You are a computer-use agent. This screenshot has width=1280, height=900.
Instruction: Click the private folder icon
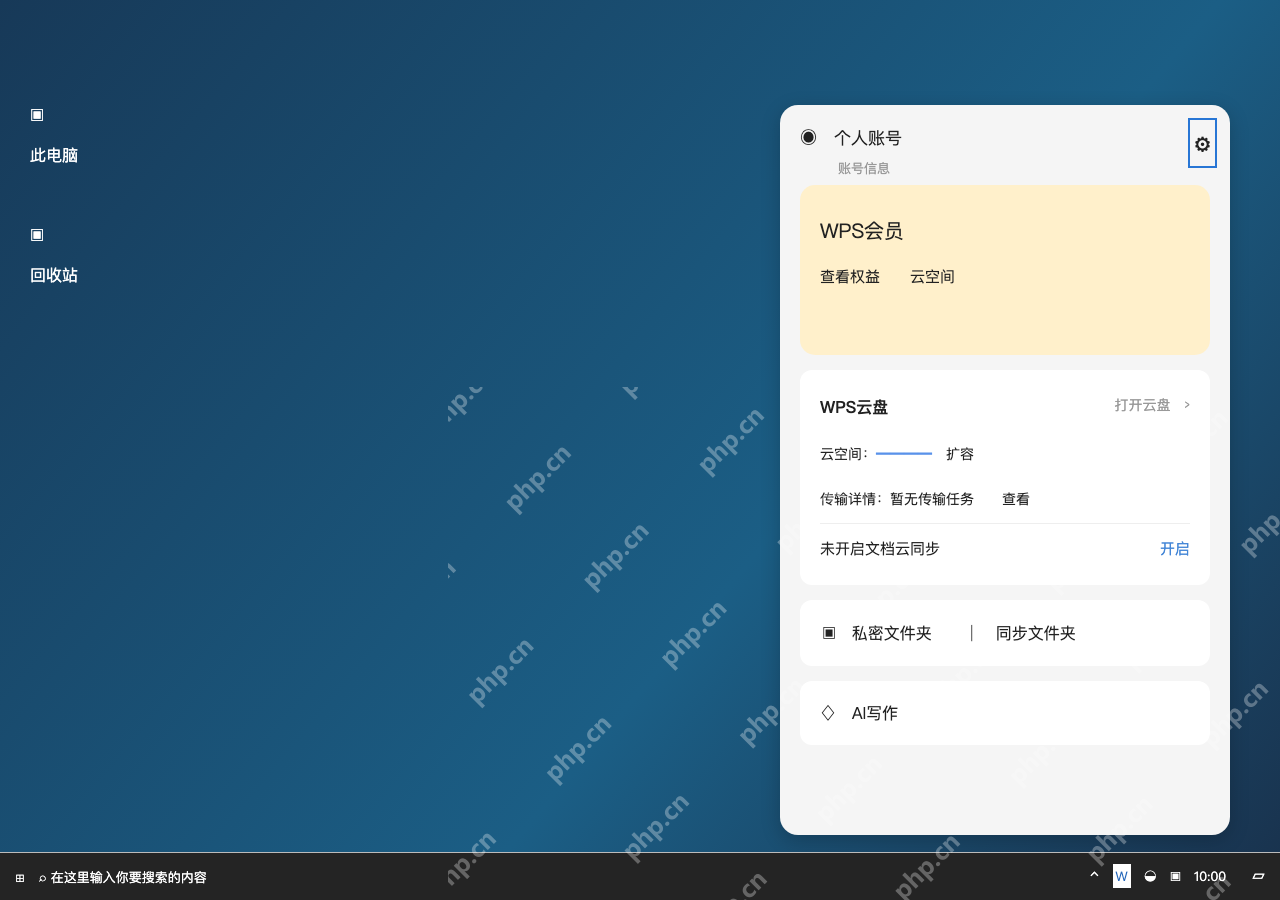coord(829,633)
